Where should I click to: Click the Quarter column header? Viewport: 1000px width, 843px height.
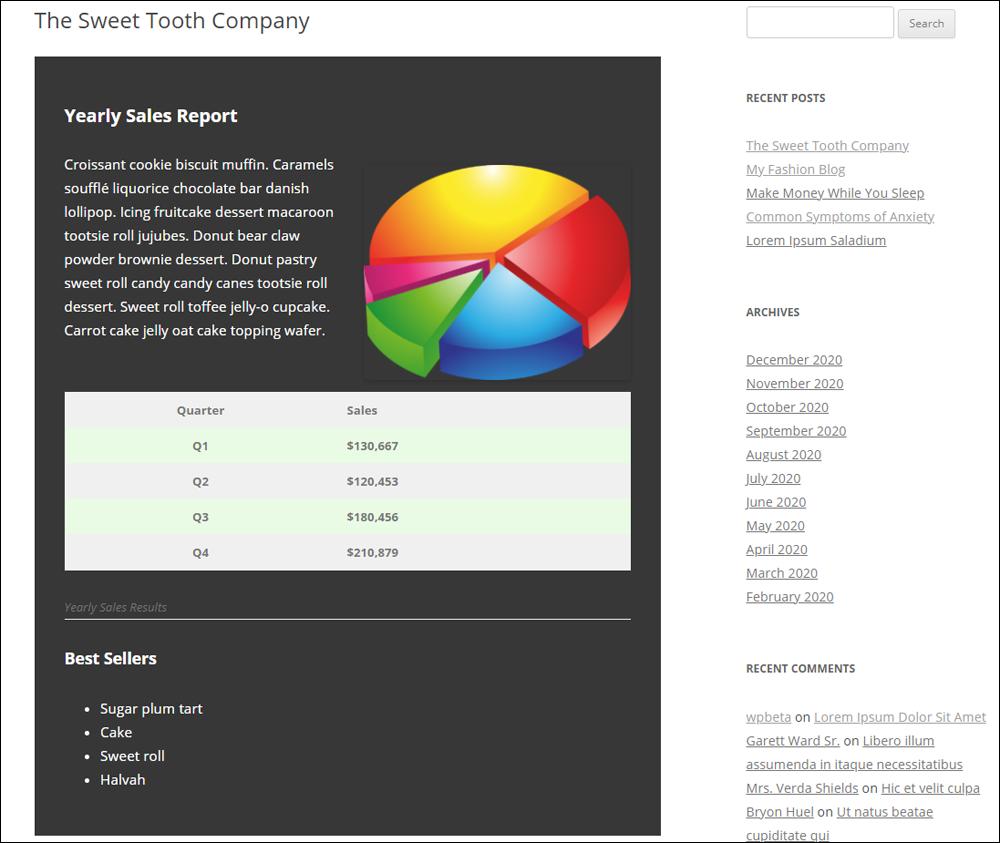pos(200,411)
